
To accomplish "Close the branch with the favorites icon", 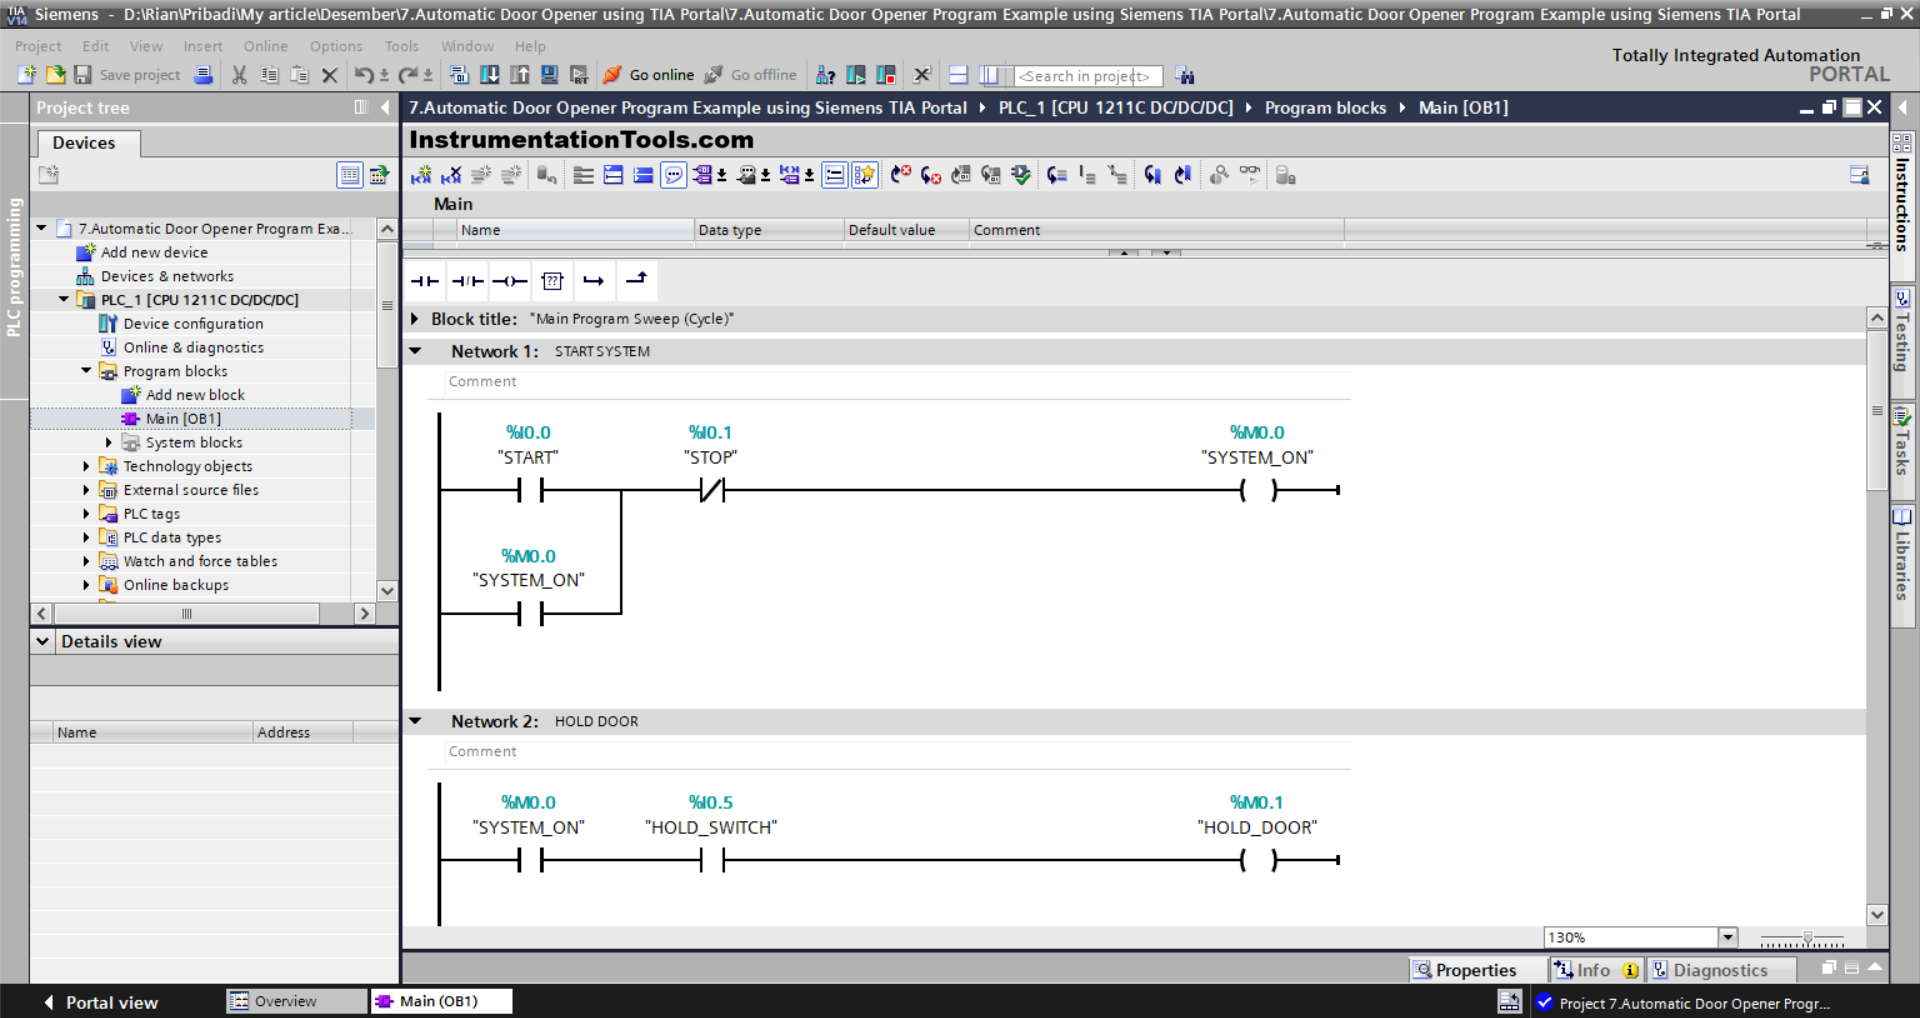I will tap(636, 280).
